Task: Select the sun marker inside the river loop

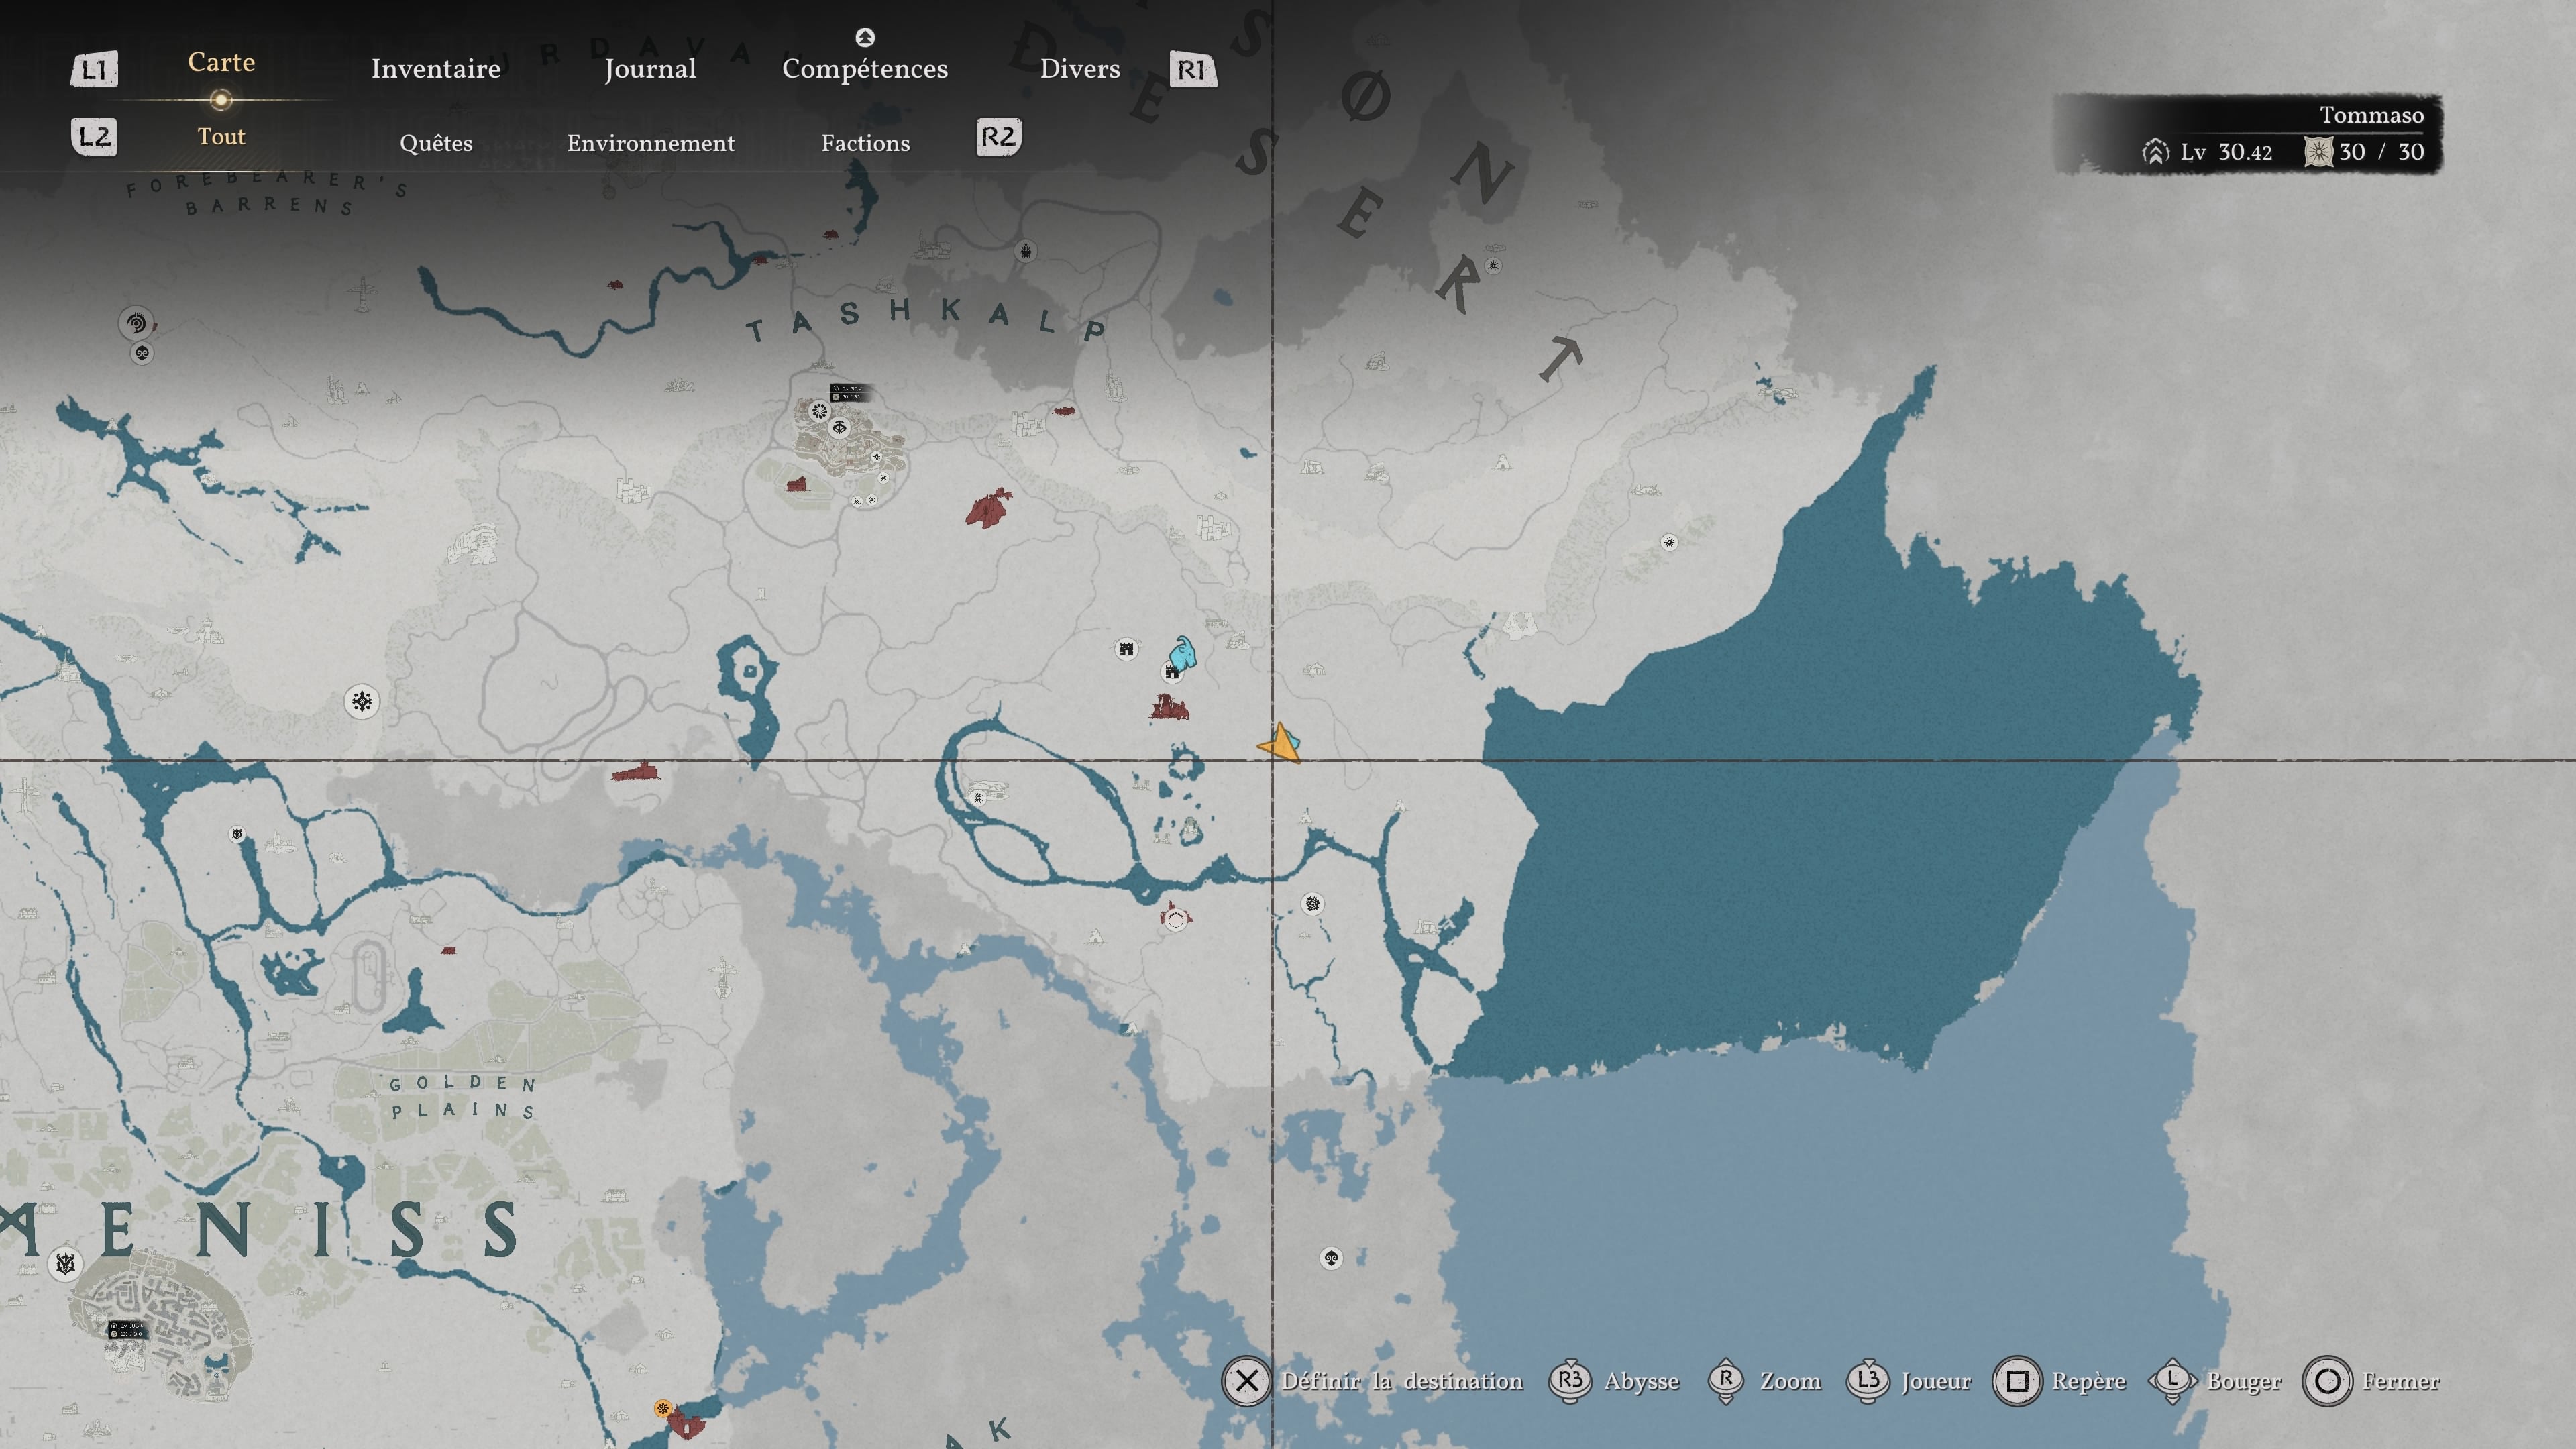Action: [x=978, y=798]
